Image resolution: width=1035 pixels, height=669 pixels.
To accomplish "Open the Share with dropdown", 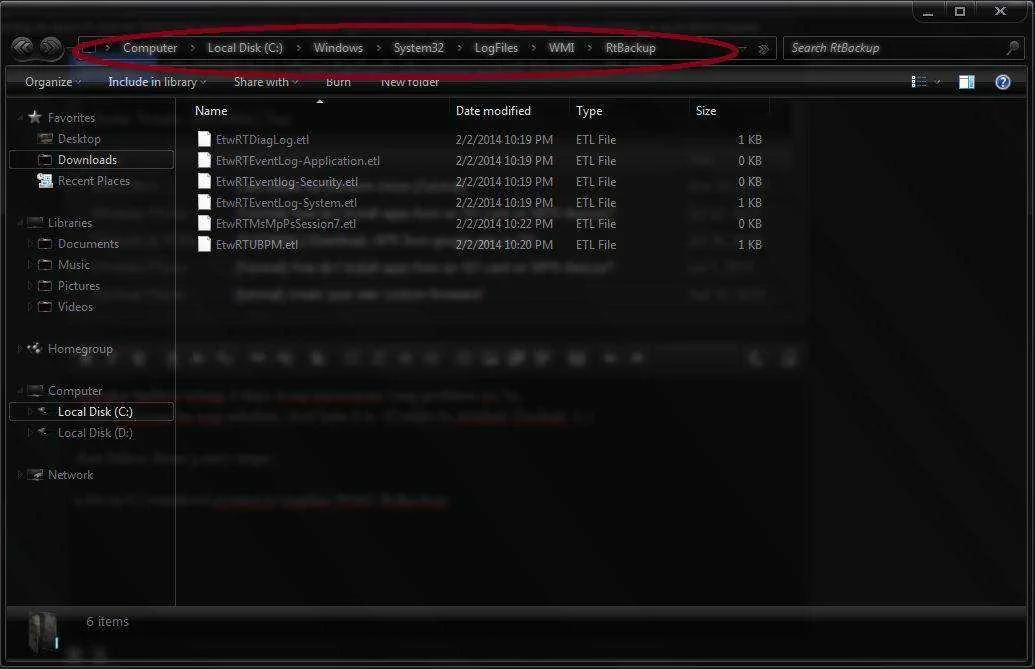I will click(266, 82).
